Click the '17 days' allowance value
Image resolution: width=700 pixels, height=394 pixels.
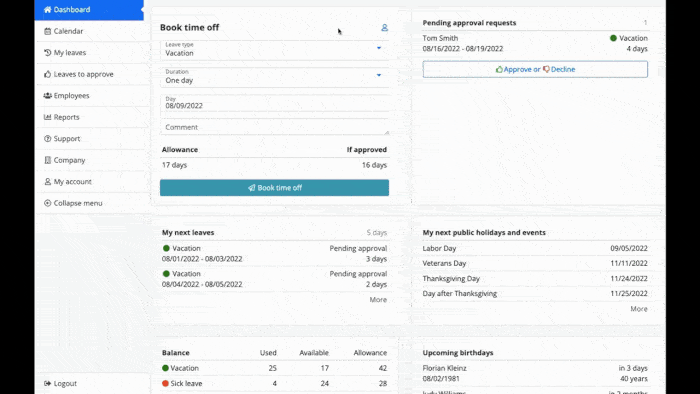click(x=174, y=165)
